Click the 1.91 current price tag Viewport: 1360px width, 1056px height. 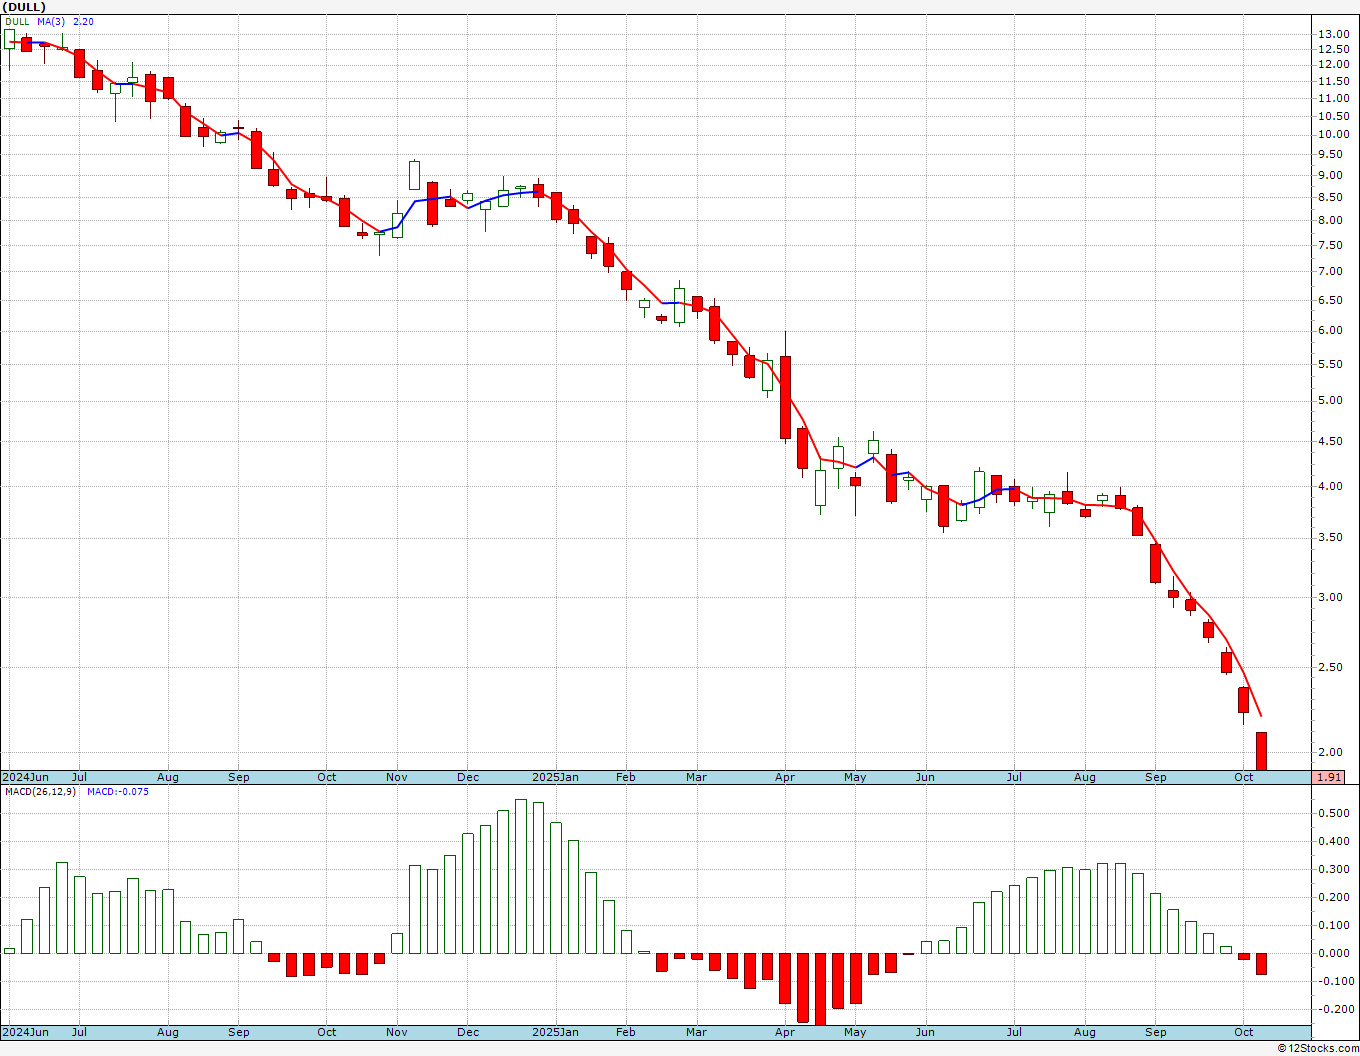click(1329, 777)
